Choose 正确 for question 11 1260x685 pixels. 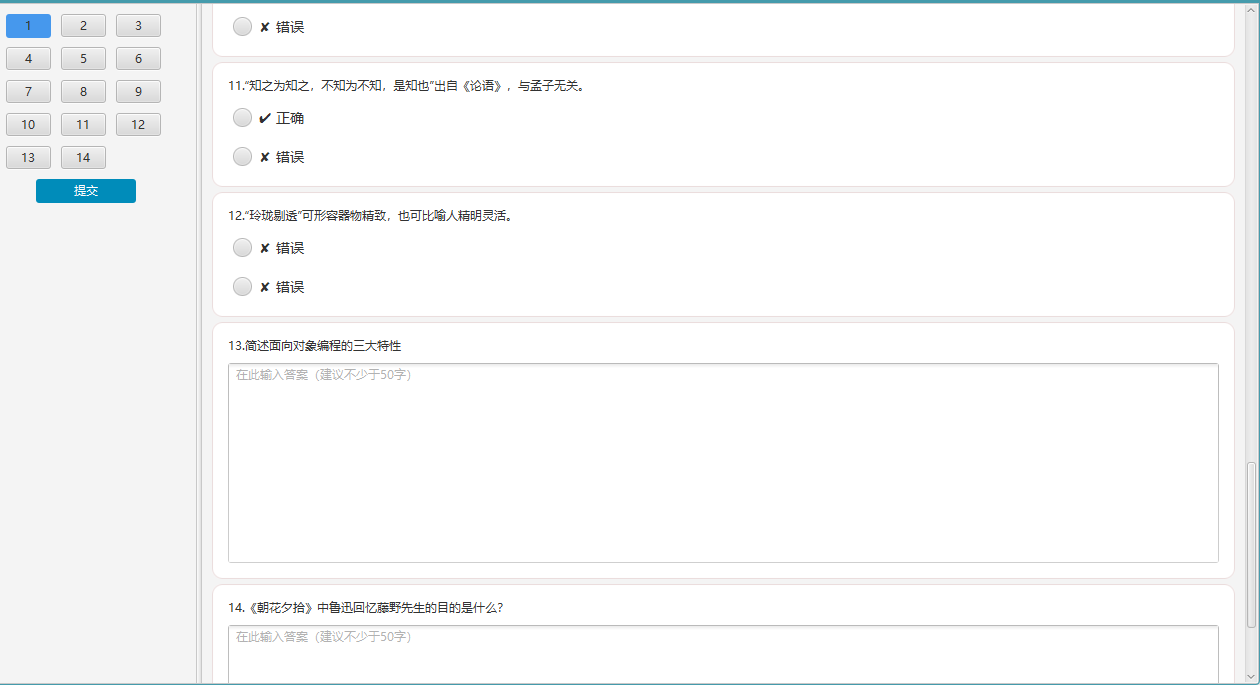click(242, 118)
